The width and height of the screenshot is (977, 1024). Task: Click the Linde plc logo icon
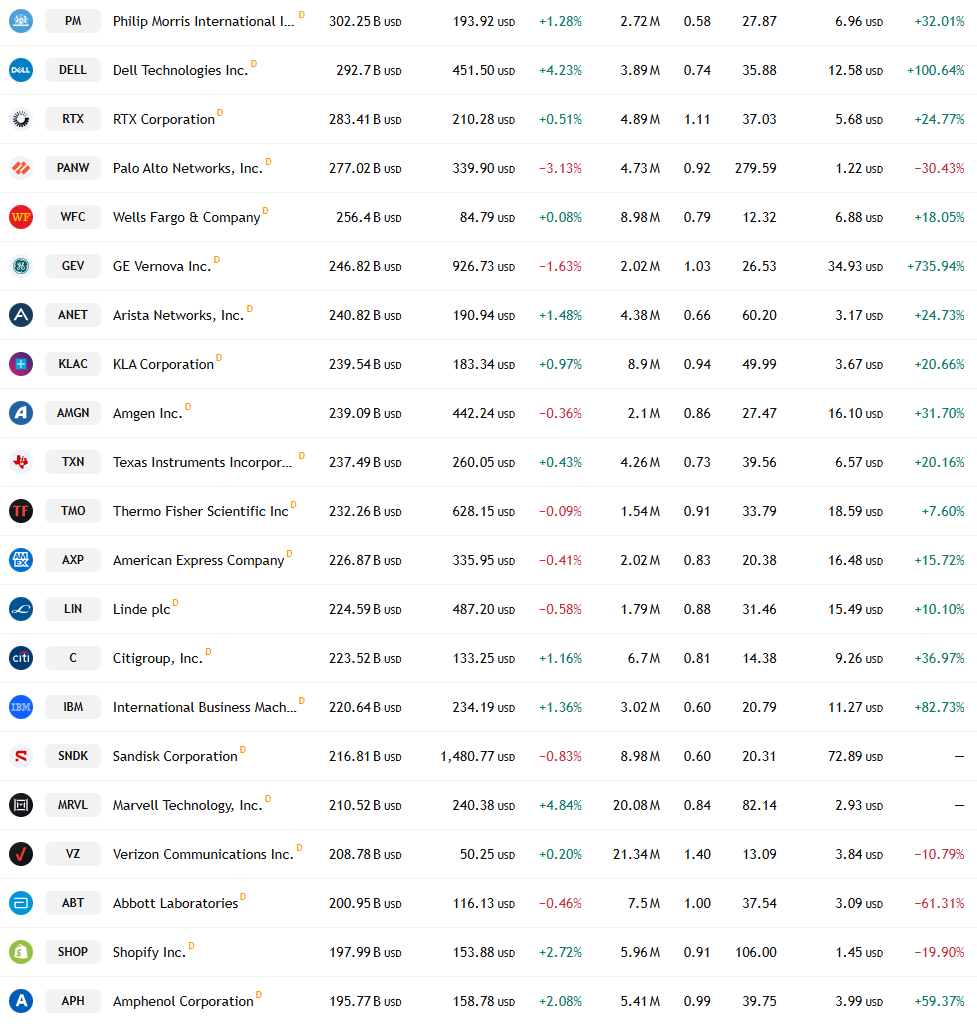pos(21,609)
